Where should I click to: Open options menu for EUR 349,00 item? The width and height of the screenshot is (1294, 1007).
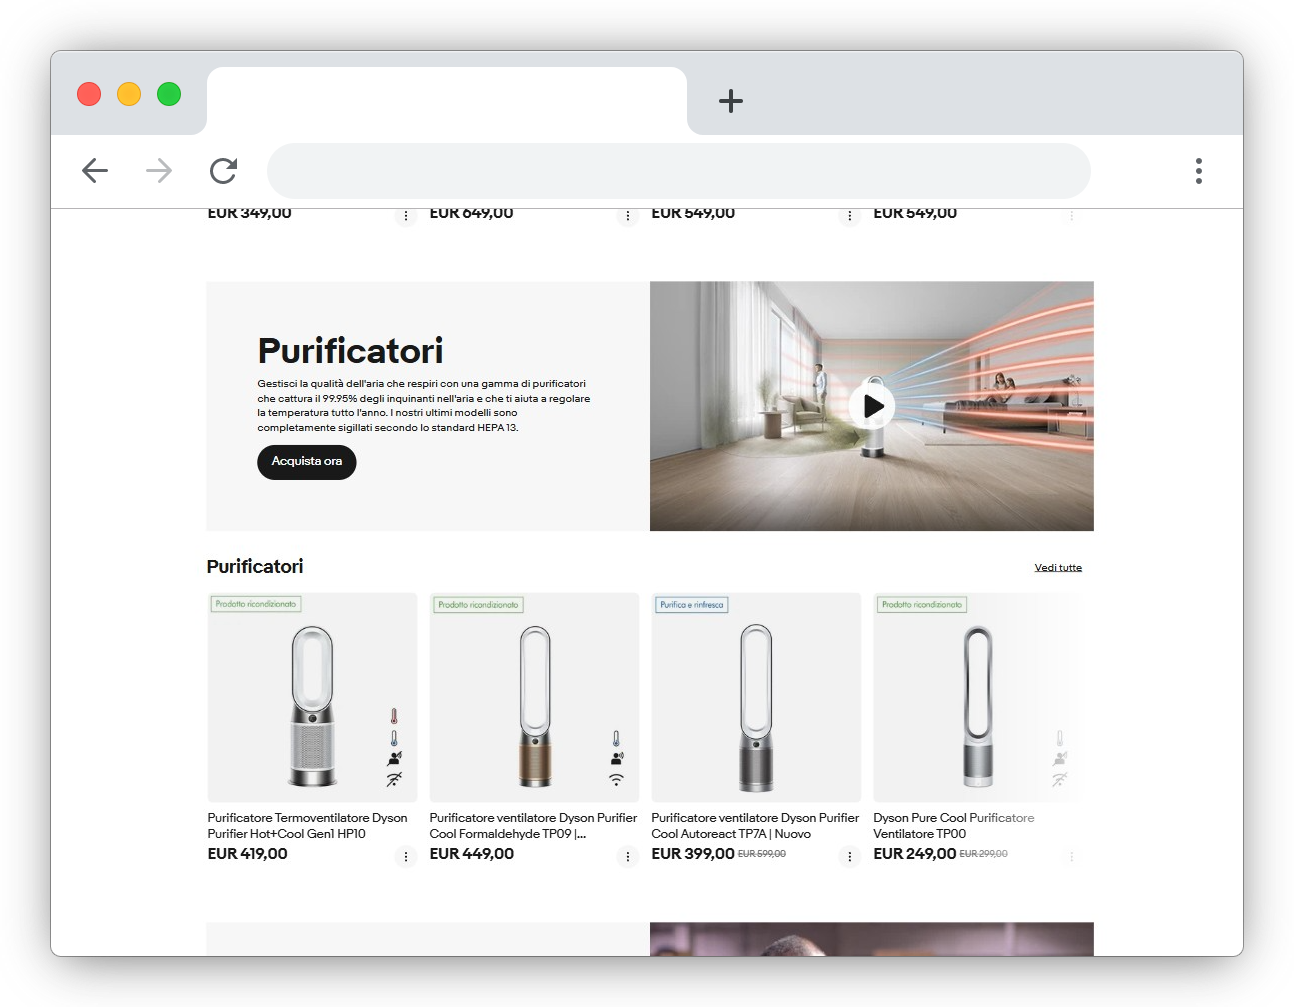pyautogui.click(x=405, y=216)
